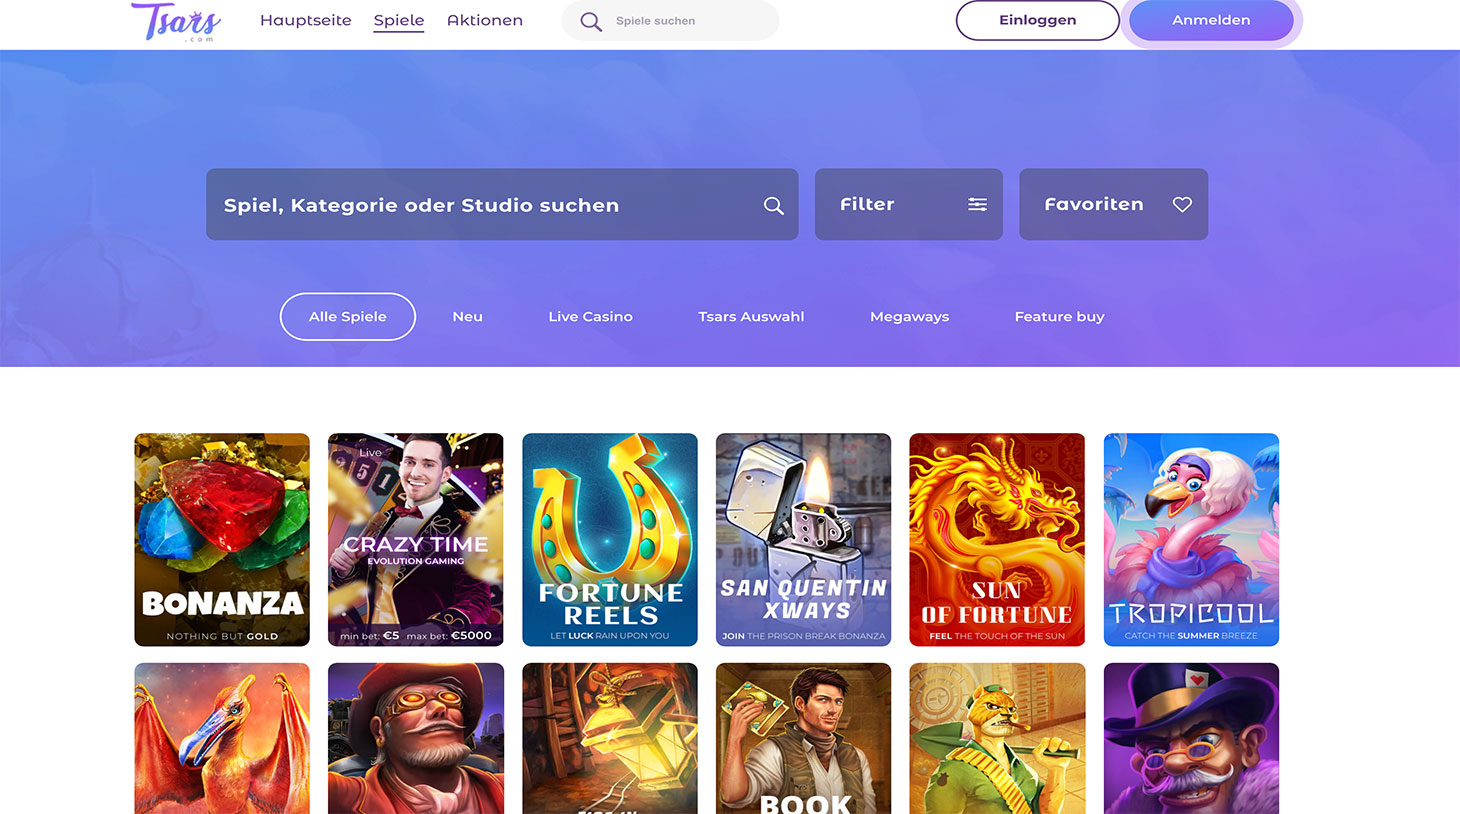Open the Fortune Reels game
The image size is (1460, 814).
coord(610,540)
